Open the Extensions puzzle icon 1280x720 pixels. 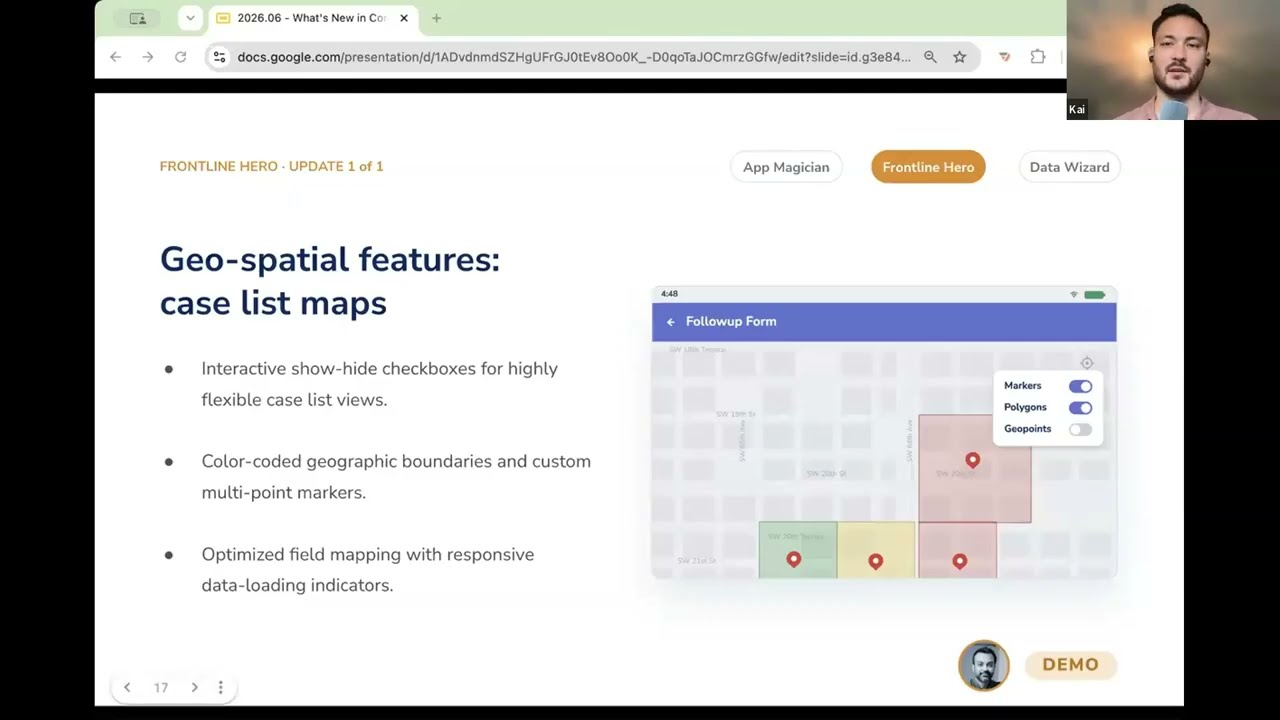1038,57
